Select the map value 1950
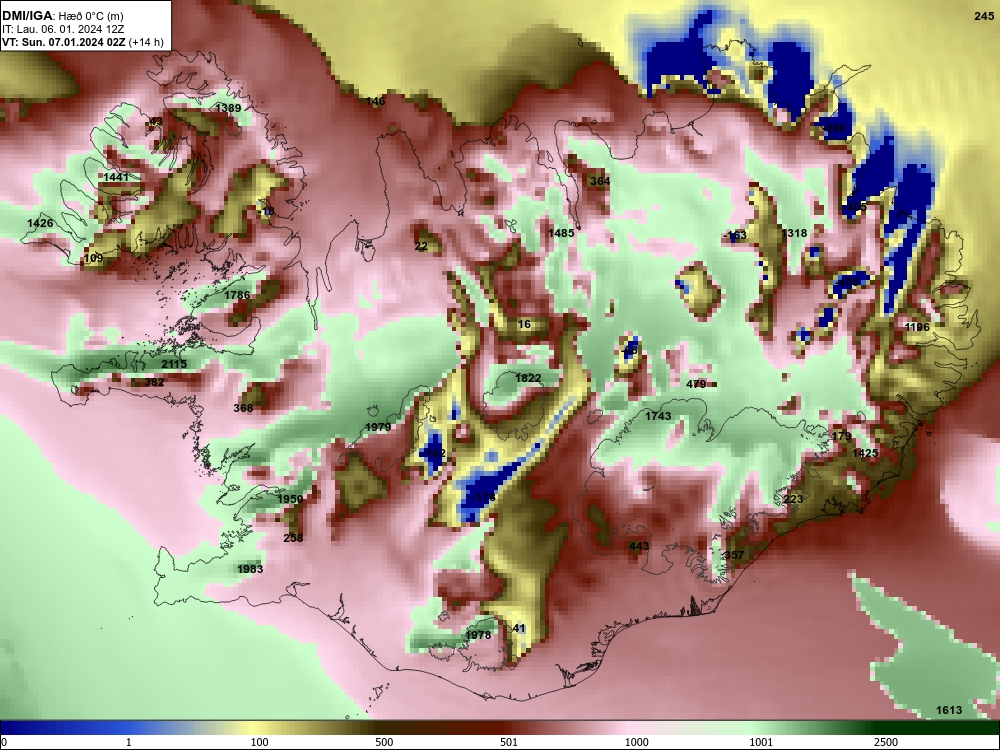 point(290,499)
